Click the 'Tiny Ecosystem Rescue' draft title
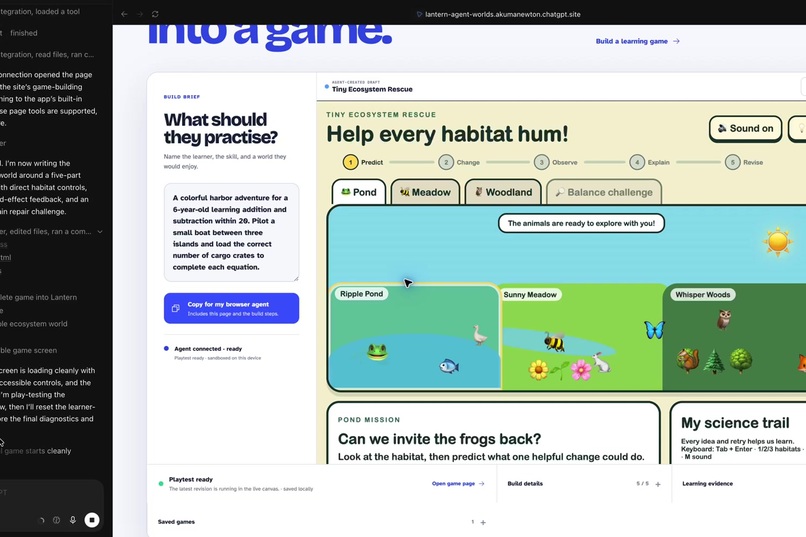This screenshot has width=806, height=537. tap(372, 89)
